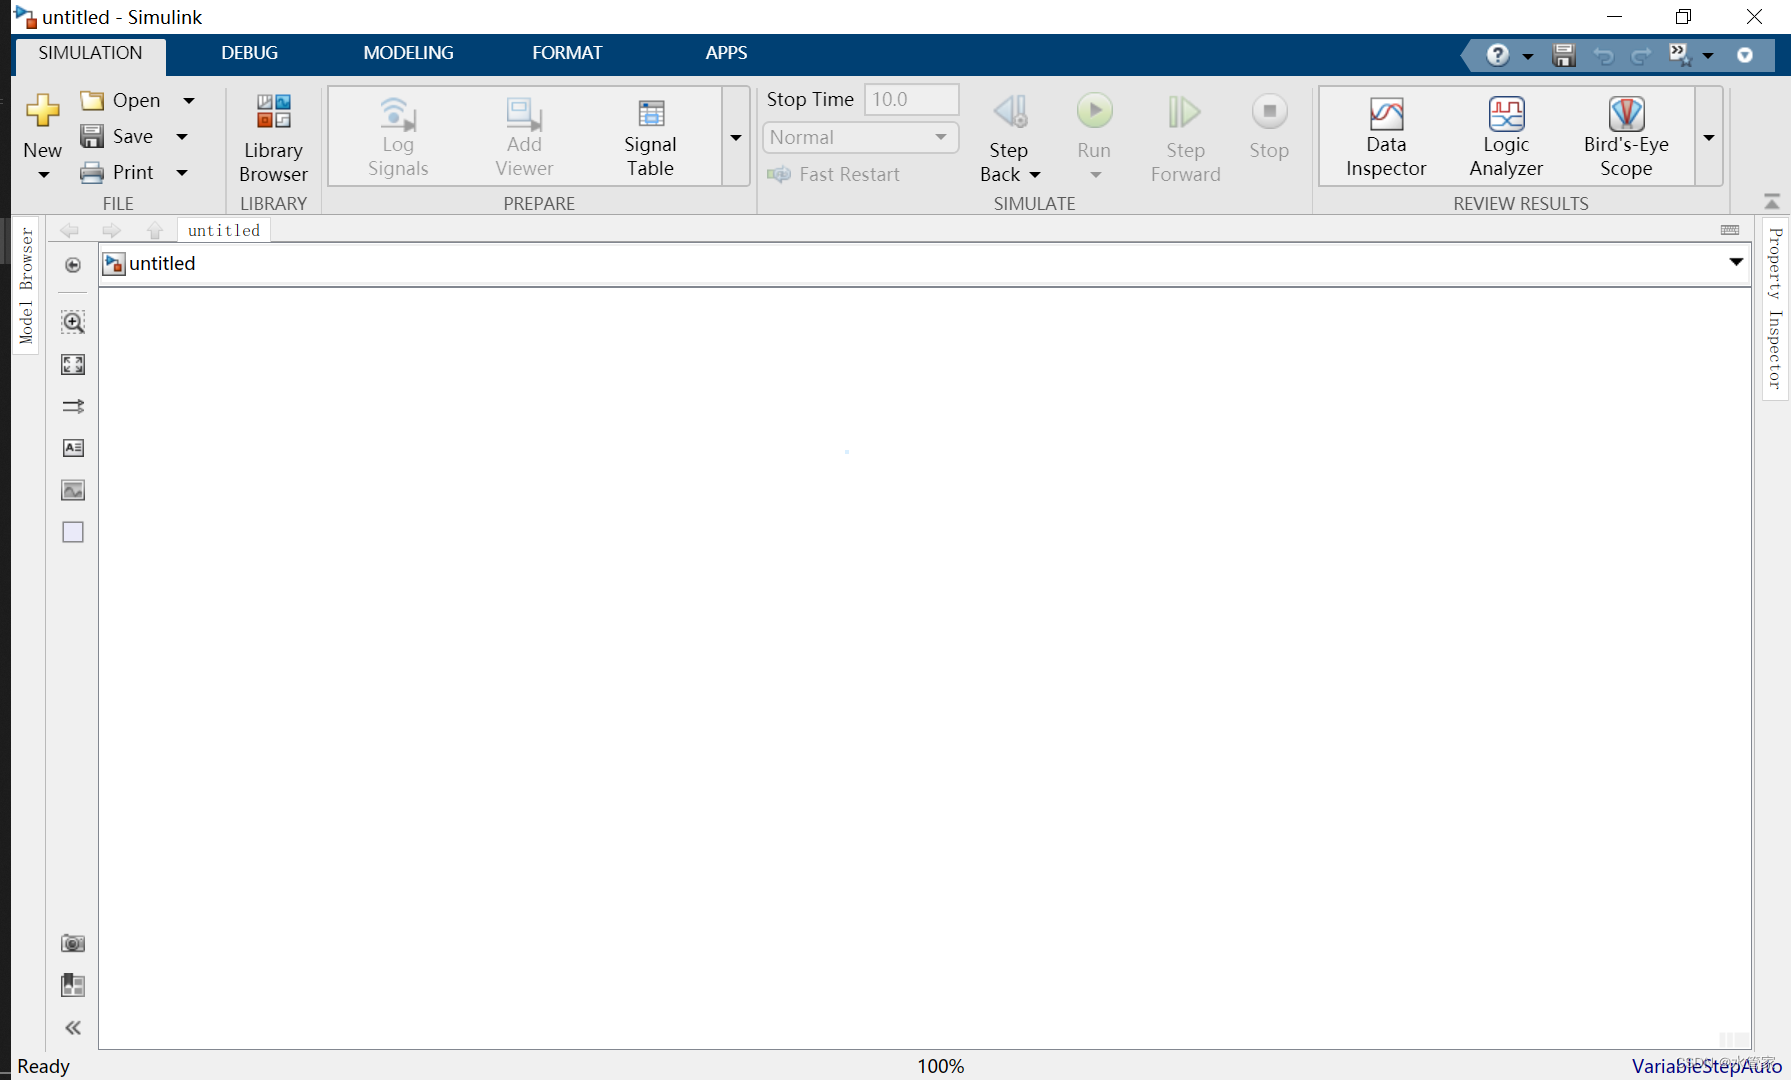Click the quick access save icon
This screenshot has height=1080, width=1791.
tap(1564, 55)
